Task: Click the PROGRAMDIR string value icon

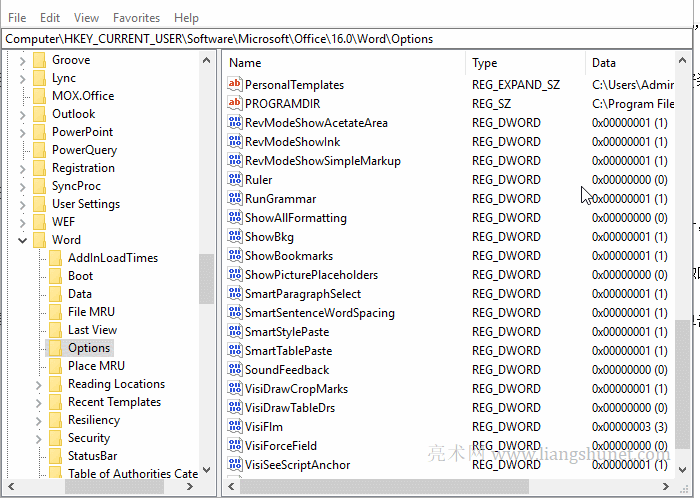Action: 235,103
